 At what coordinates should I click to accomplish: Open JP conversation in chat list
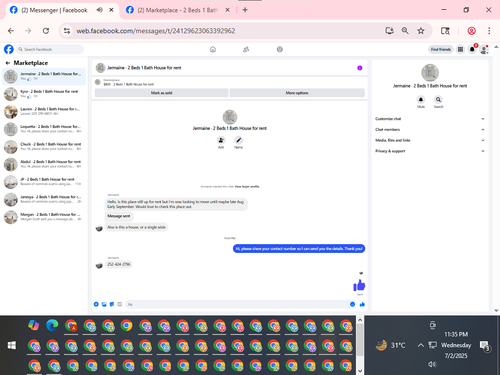coord(44,182)
